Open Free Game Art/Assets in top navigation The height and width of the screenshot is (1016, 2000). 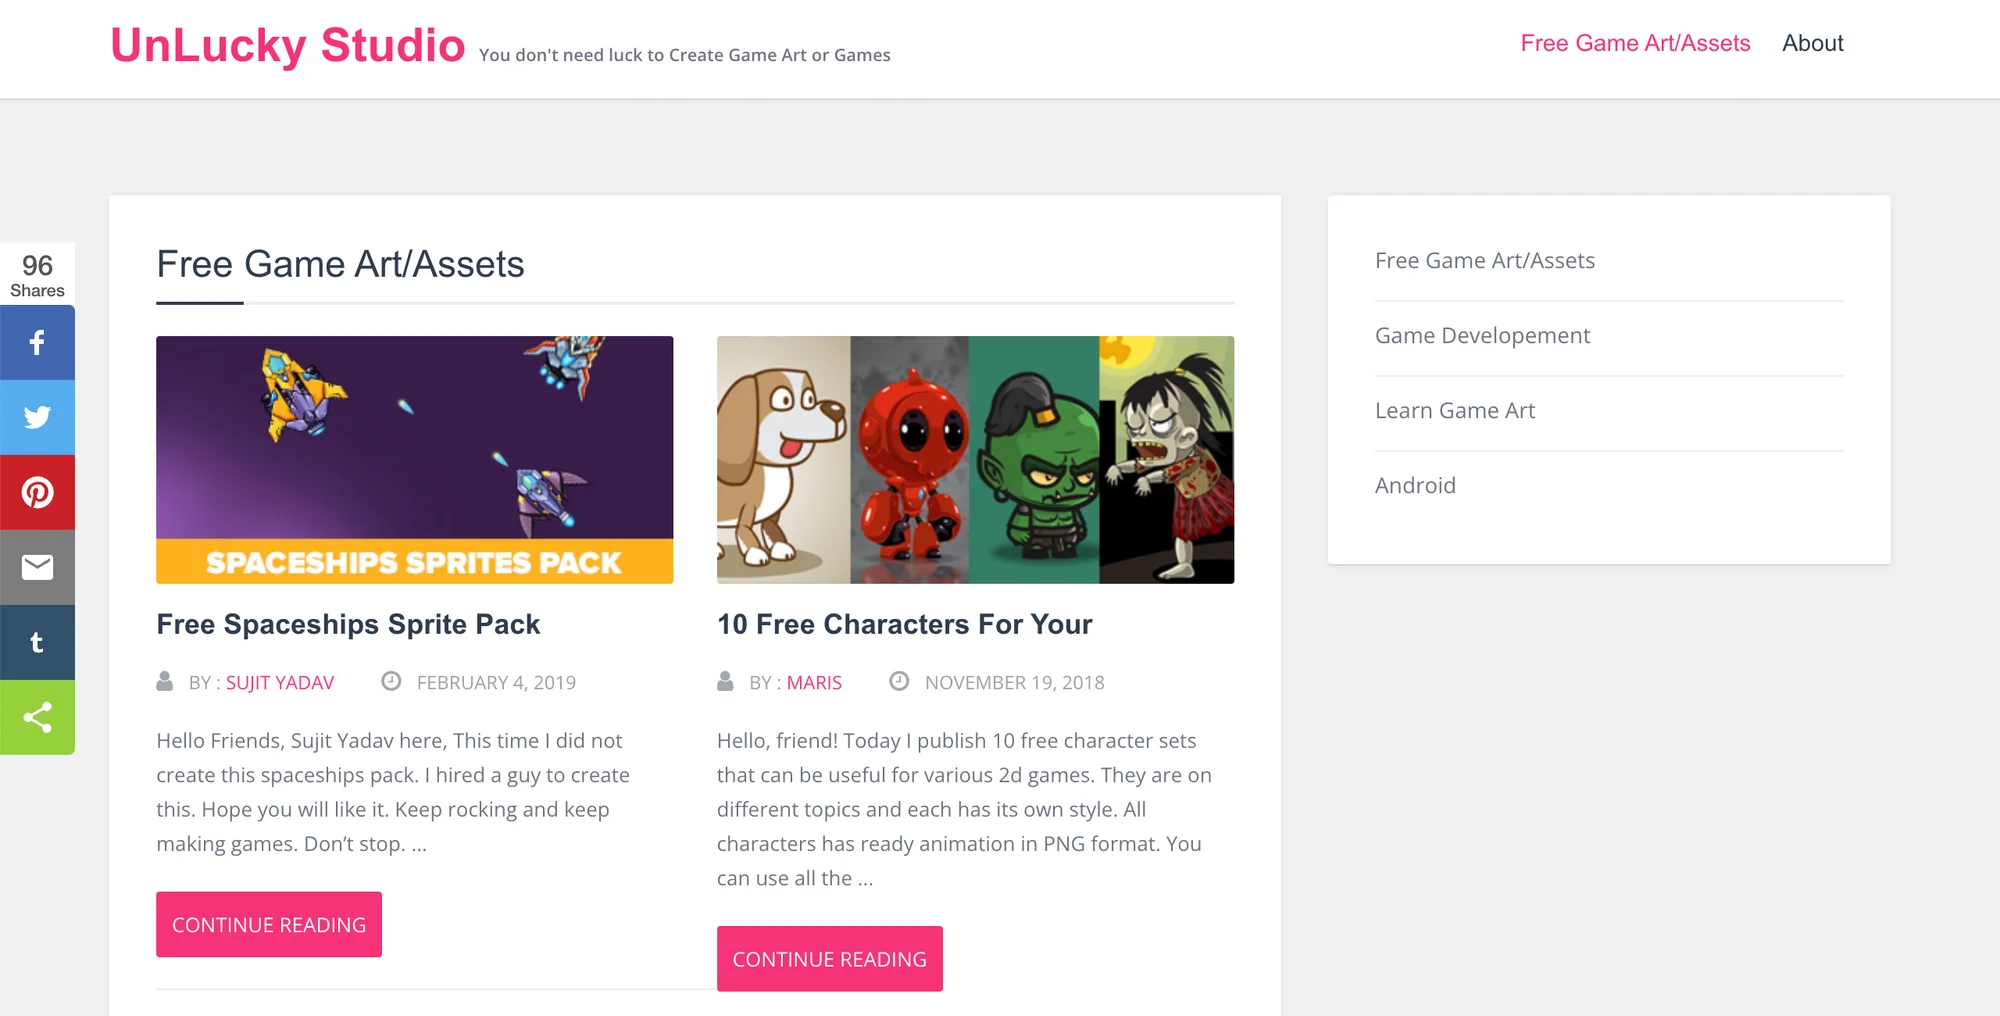tap(1635, 43)
